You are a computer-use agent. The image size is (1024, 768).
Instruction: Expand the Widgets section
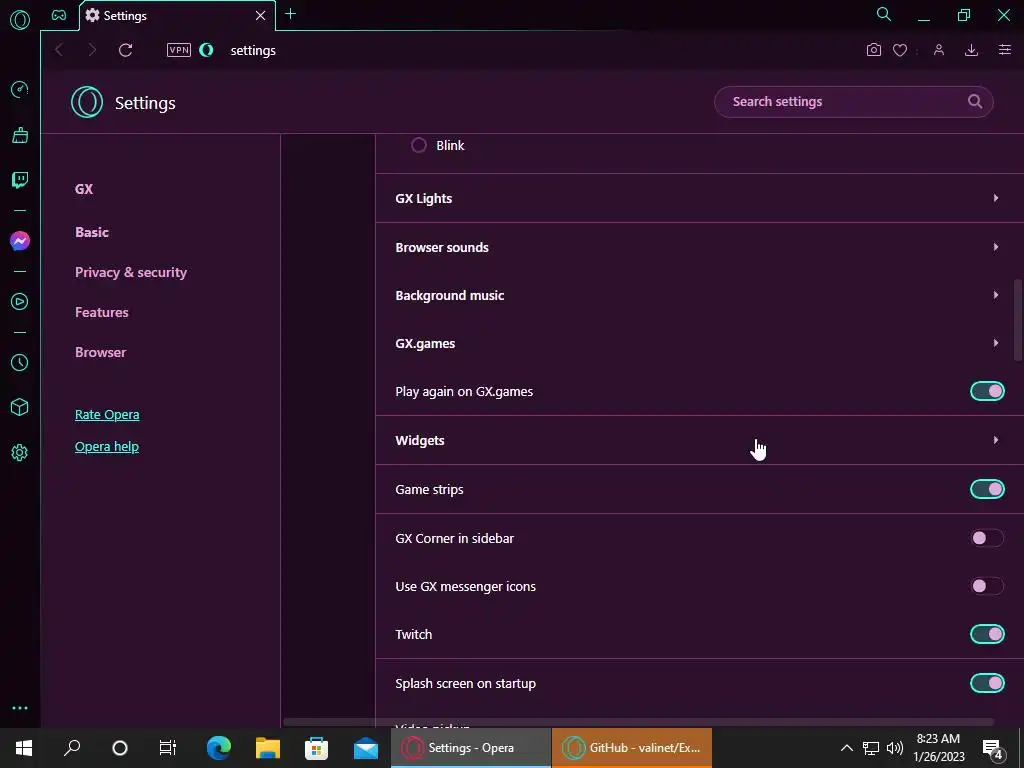click(x=699, y=440)
